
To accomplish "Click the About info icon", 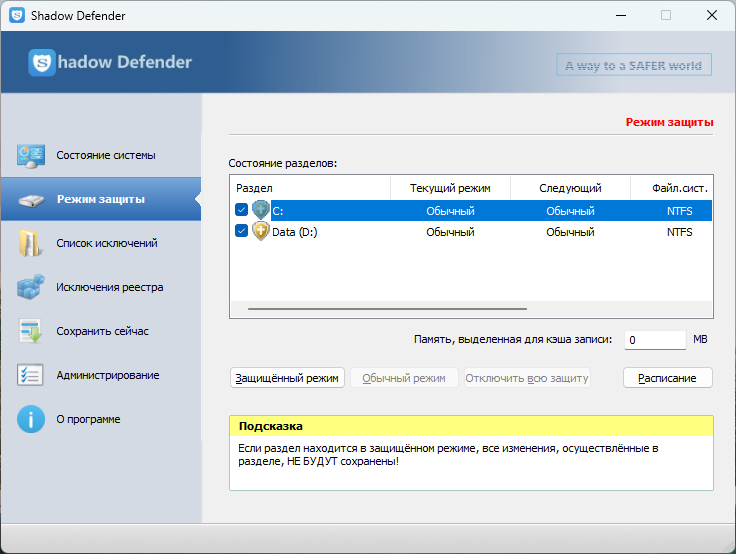I will point(31,419).
